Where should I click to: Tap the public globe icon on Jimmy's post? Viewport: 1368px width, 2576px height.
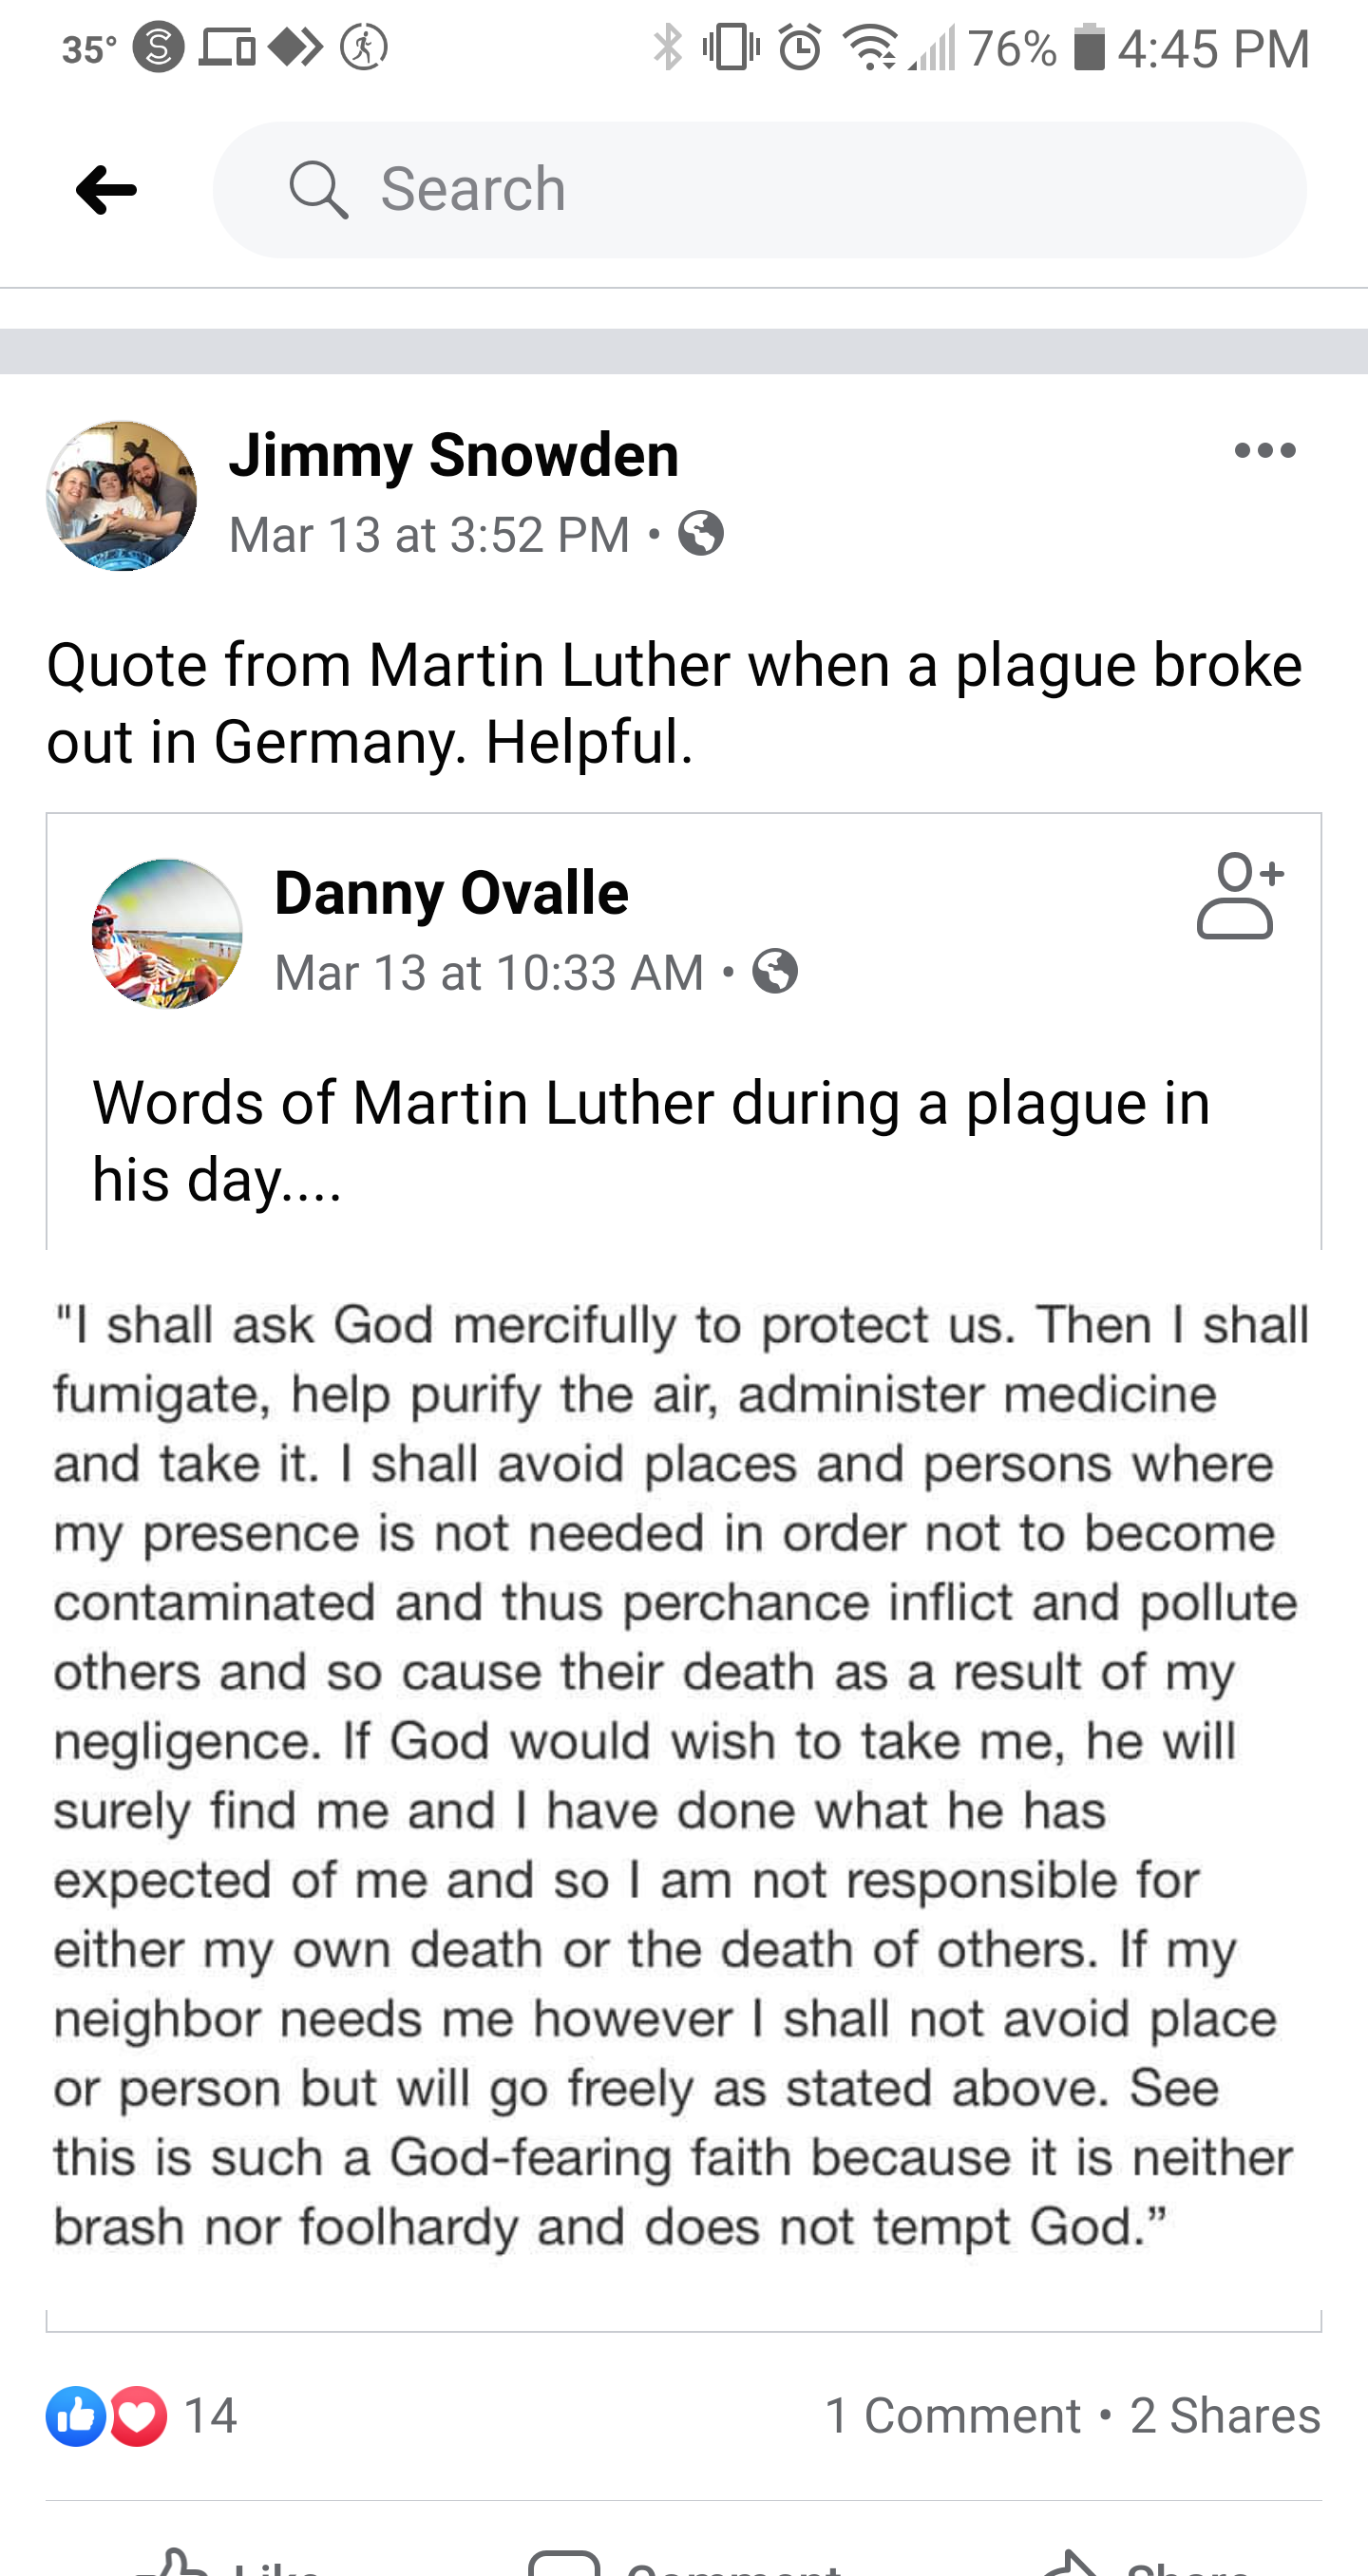point(701,534)
